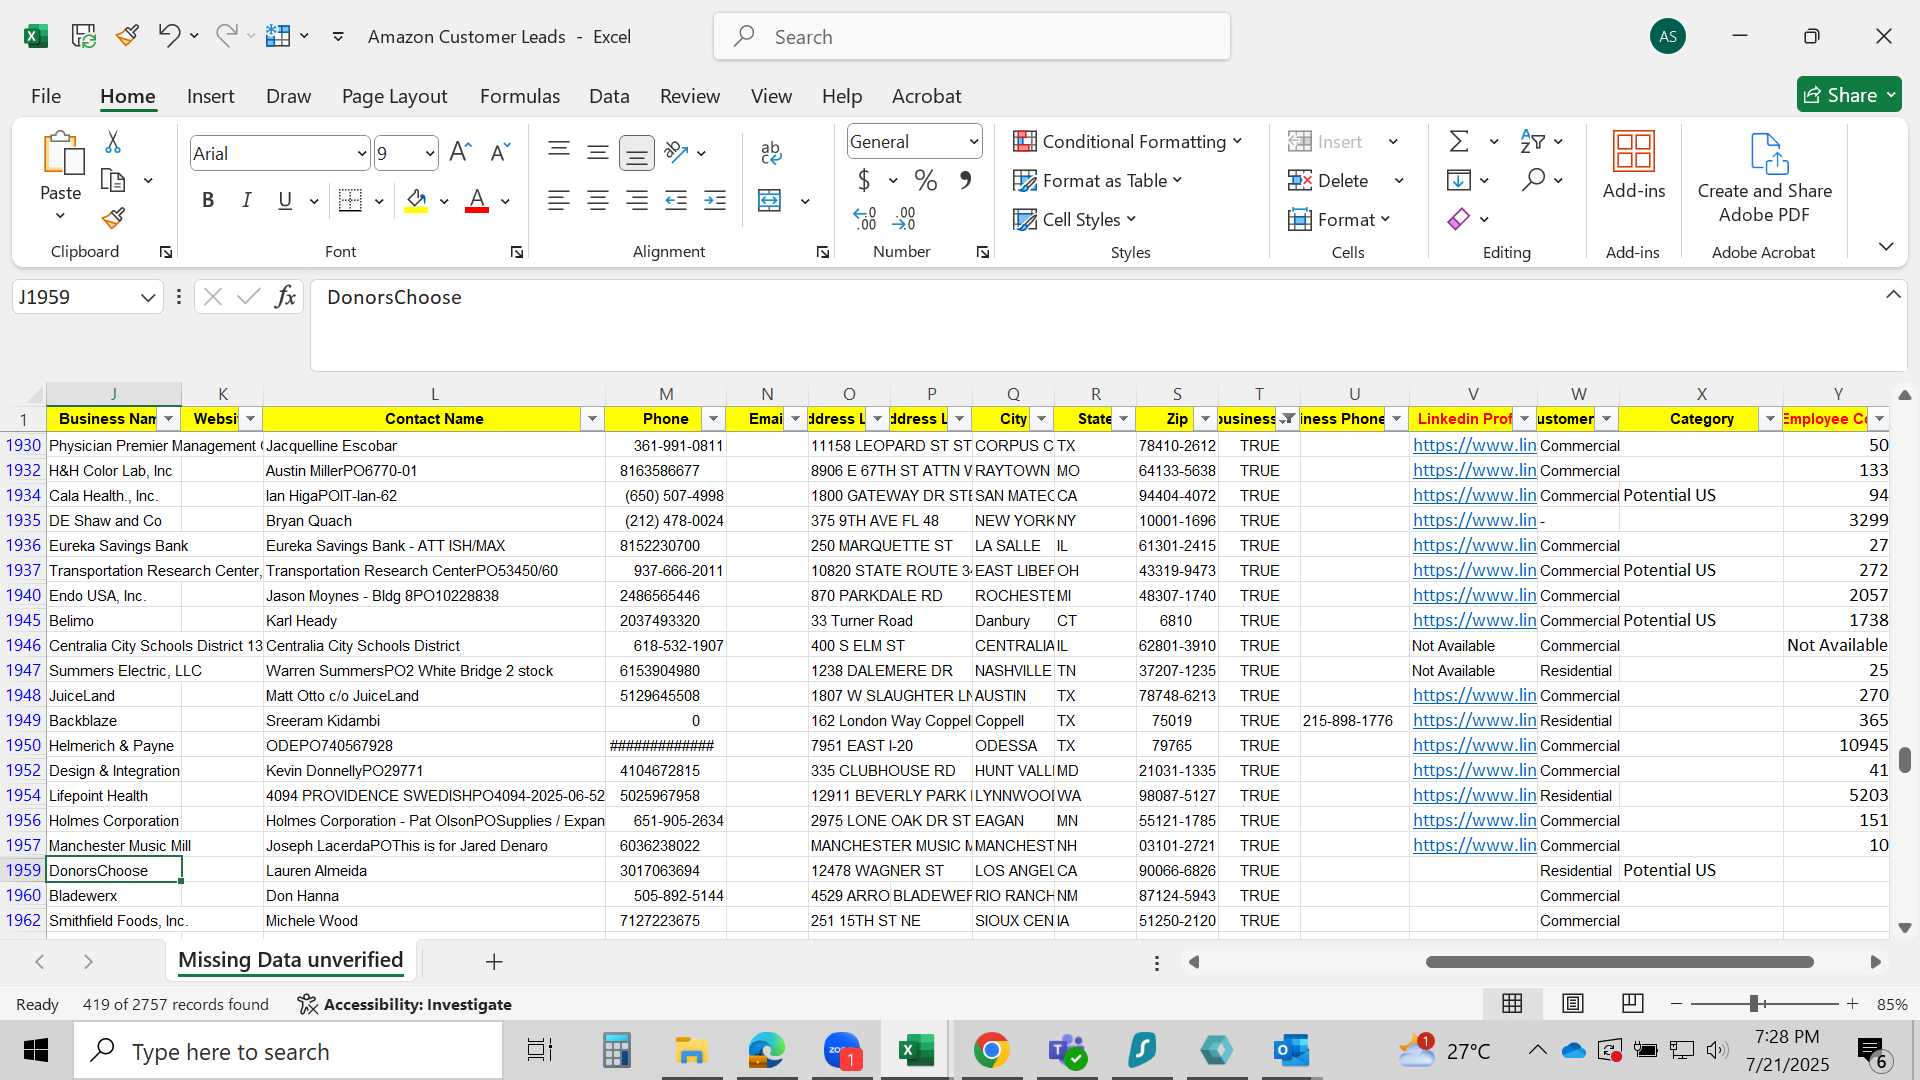The width and height of the screenshot is (1920, 1080).
Task: Open the Name Box dropdown arrow
Action: [x=148, y=297]
